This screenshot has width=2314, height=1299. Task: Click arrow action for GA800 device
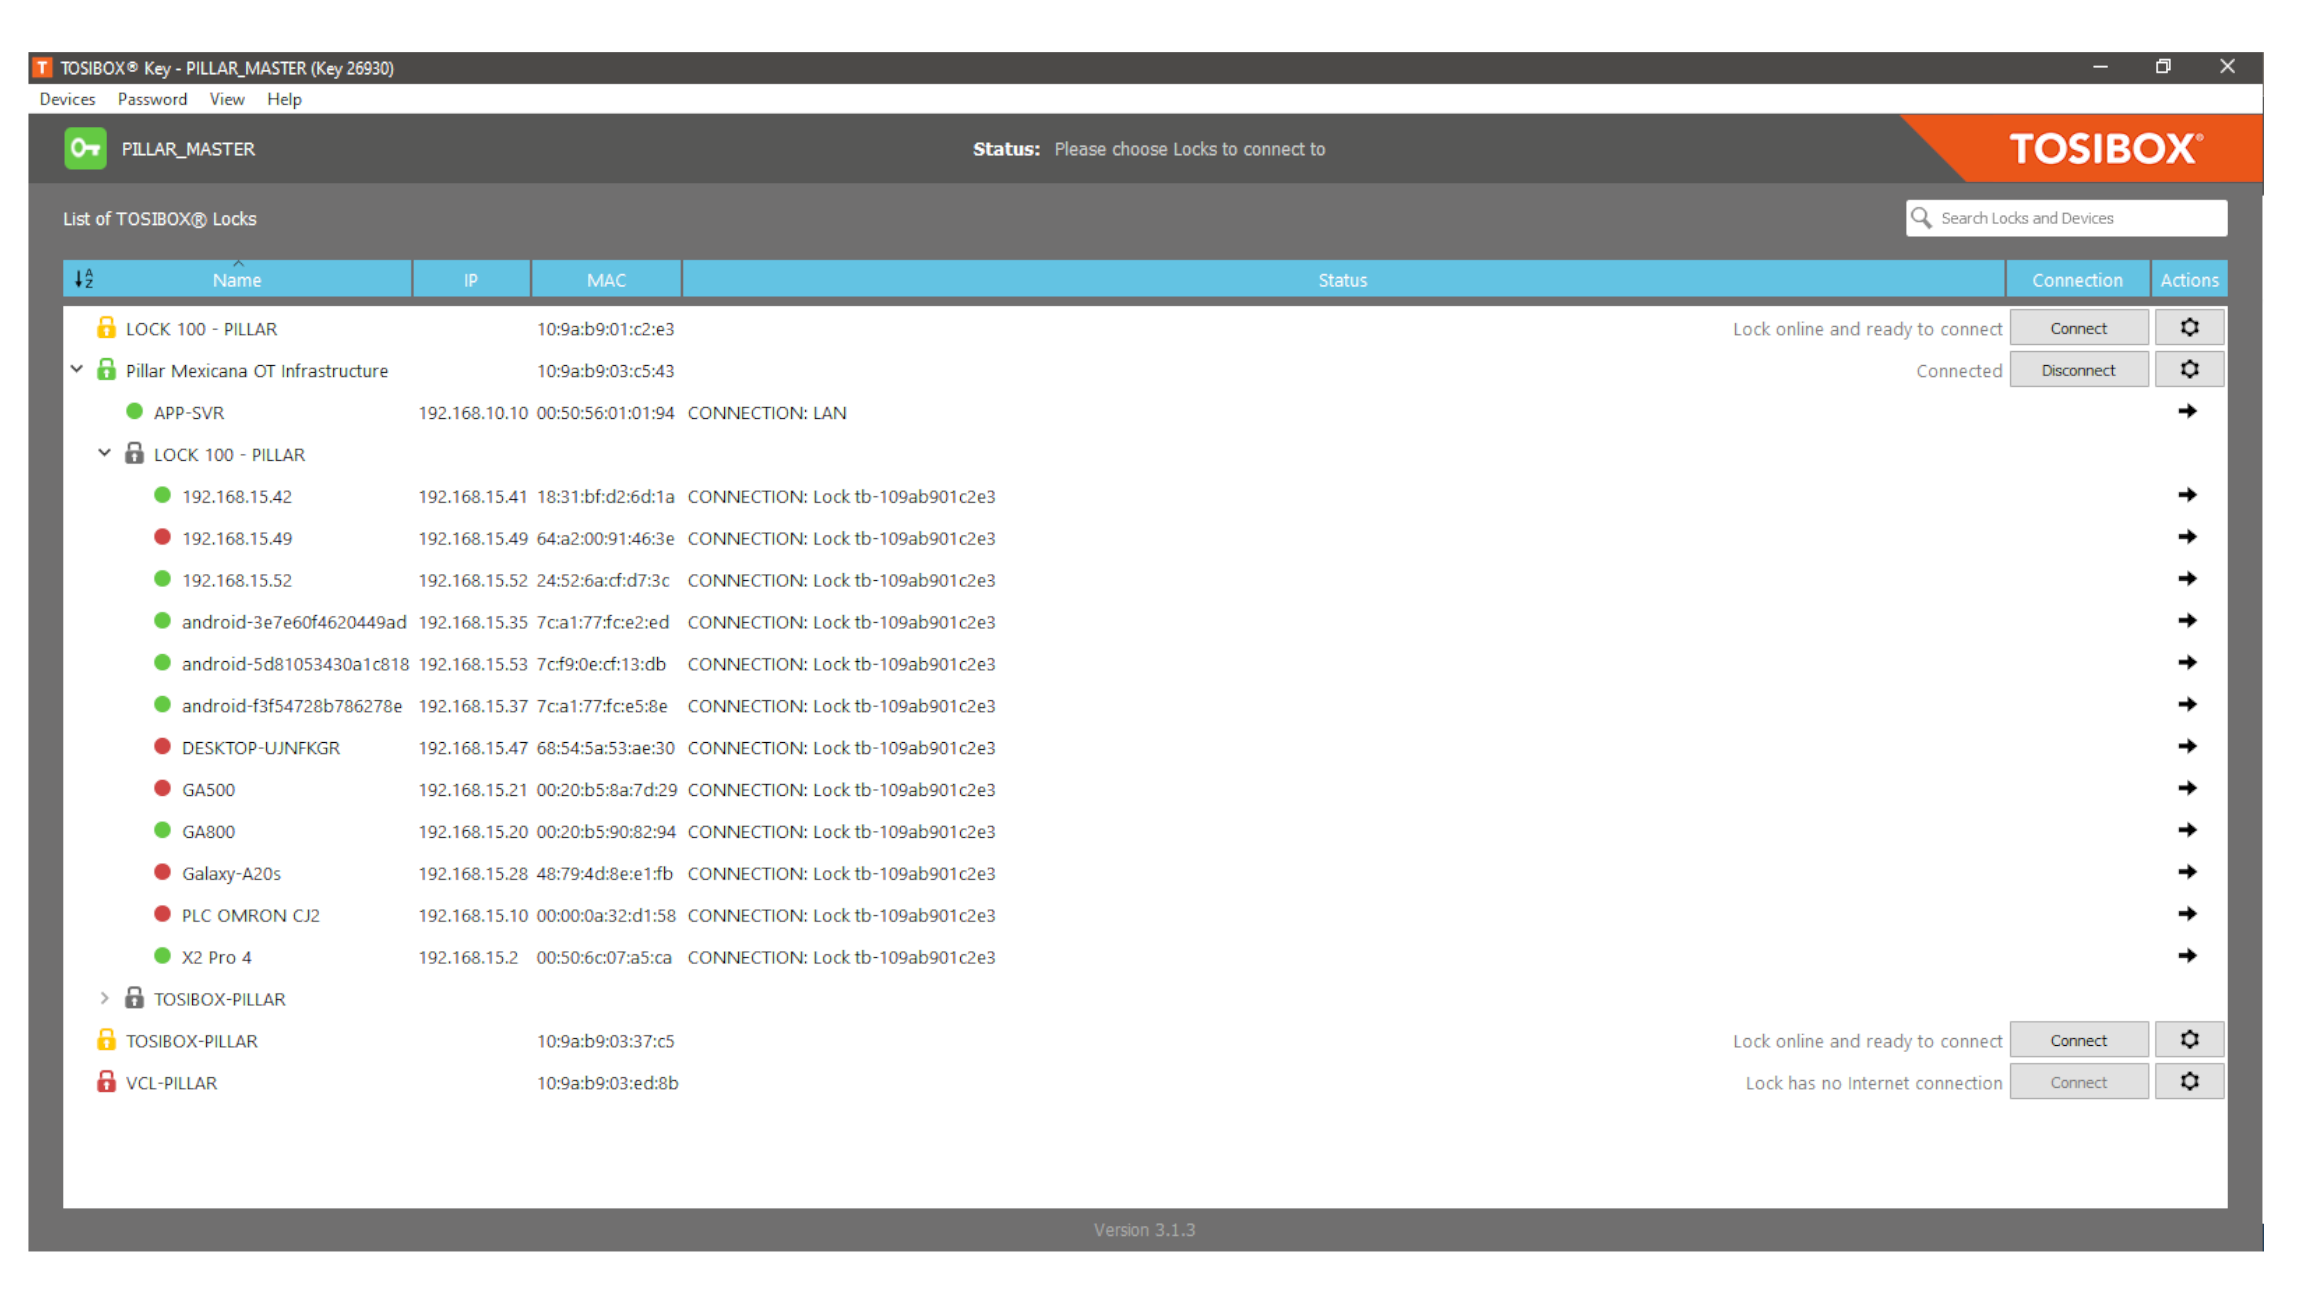(x=2187, y=831)
